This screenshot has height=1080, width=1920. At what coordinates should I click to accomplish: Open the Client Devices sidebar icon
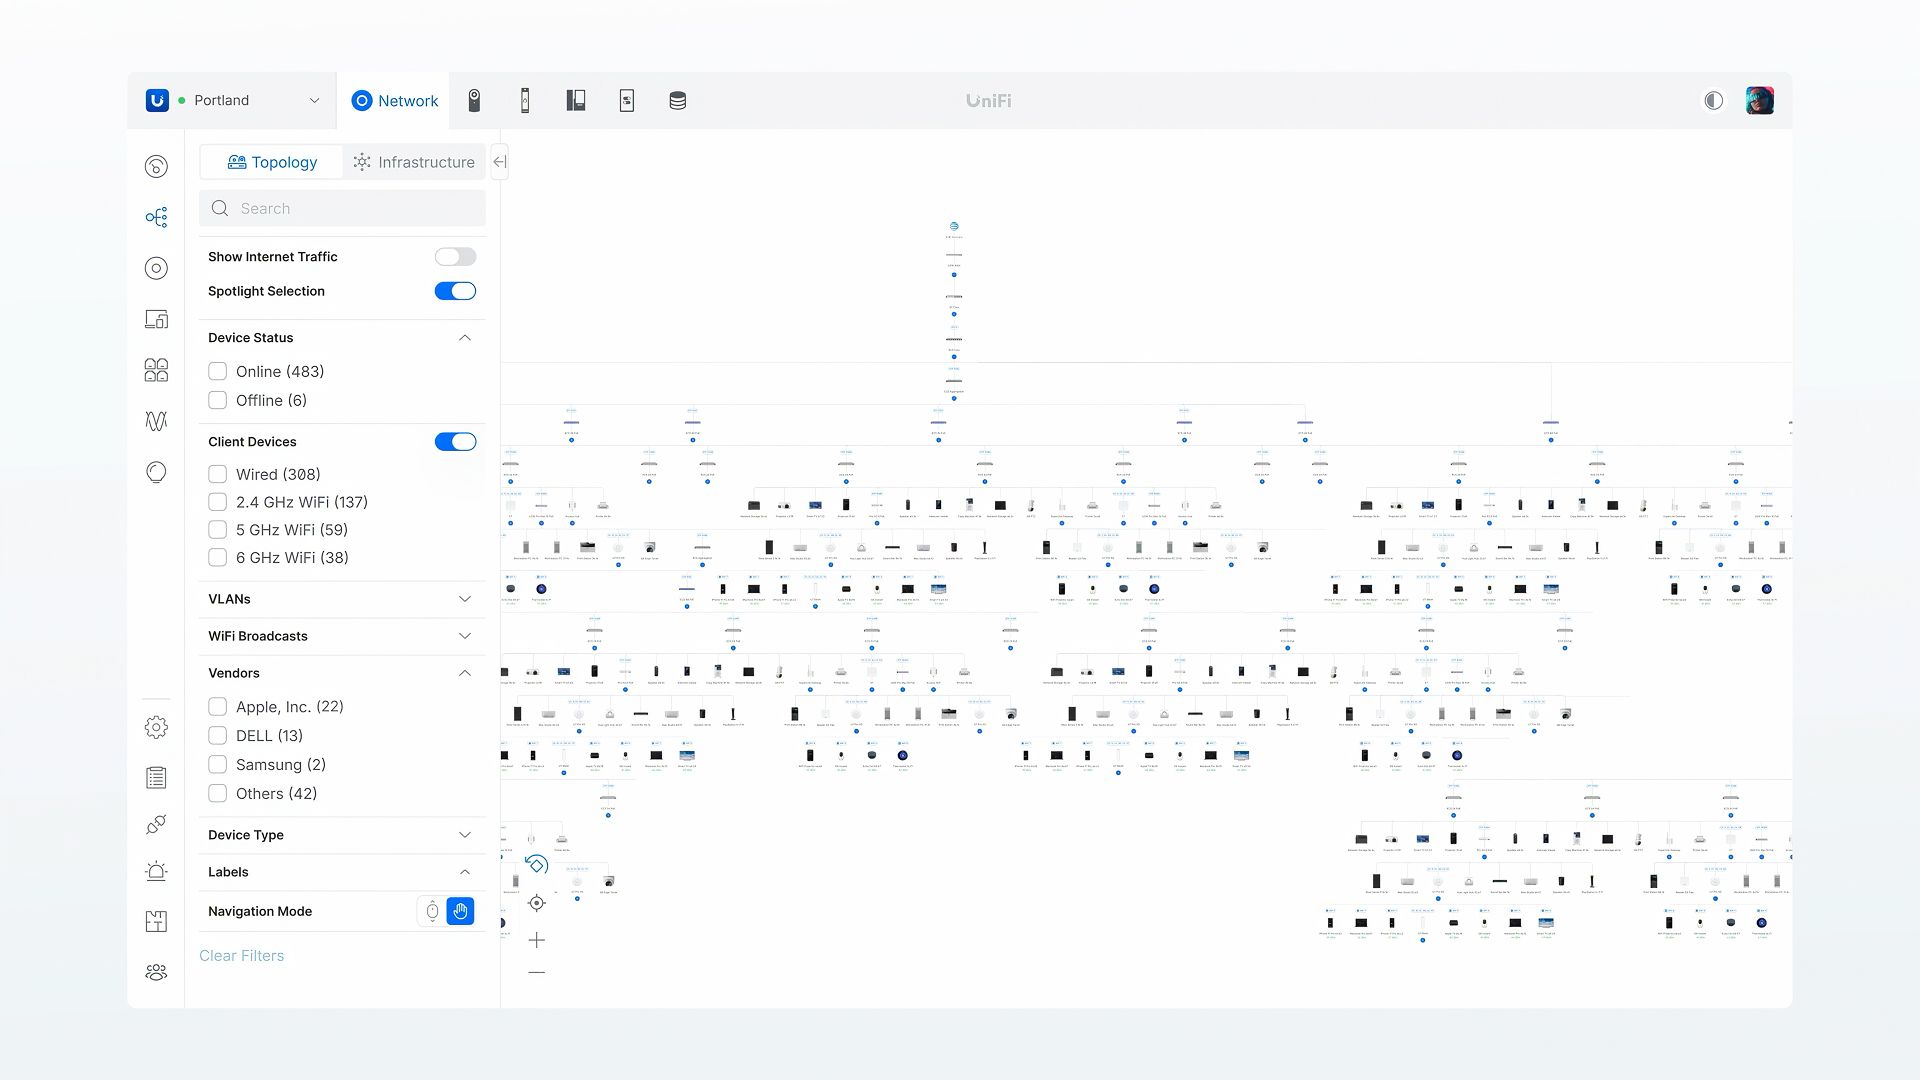pos(156,319)
